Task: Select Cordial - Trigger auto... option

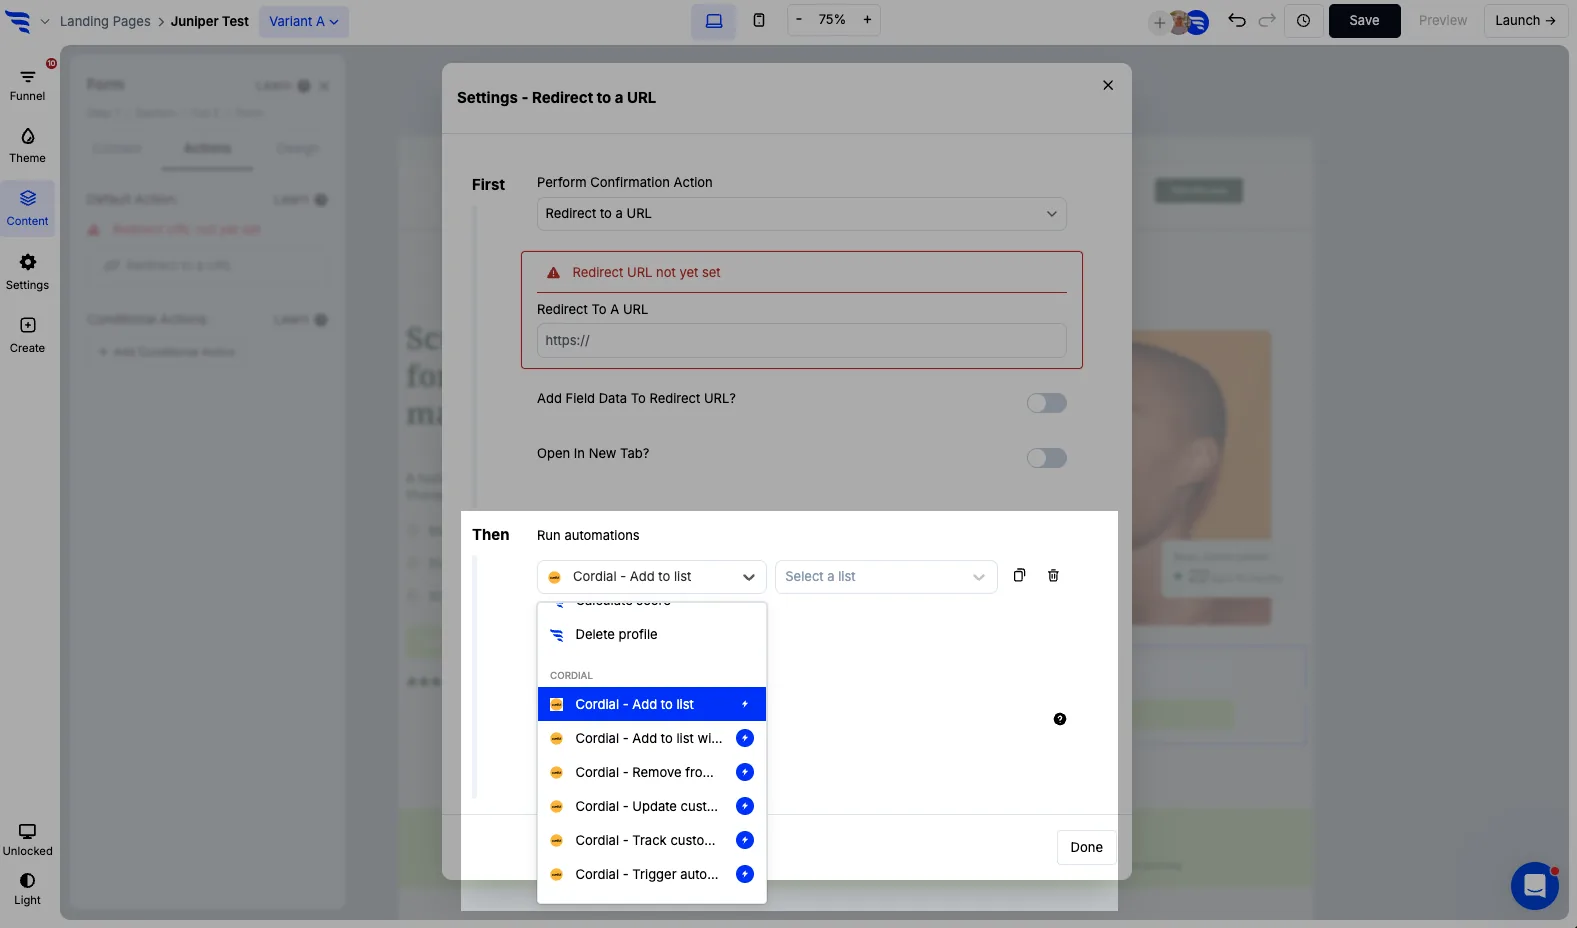Action: point(652,874)
